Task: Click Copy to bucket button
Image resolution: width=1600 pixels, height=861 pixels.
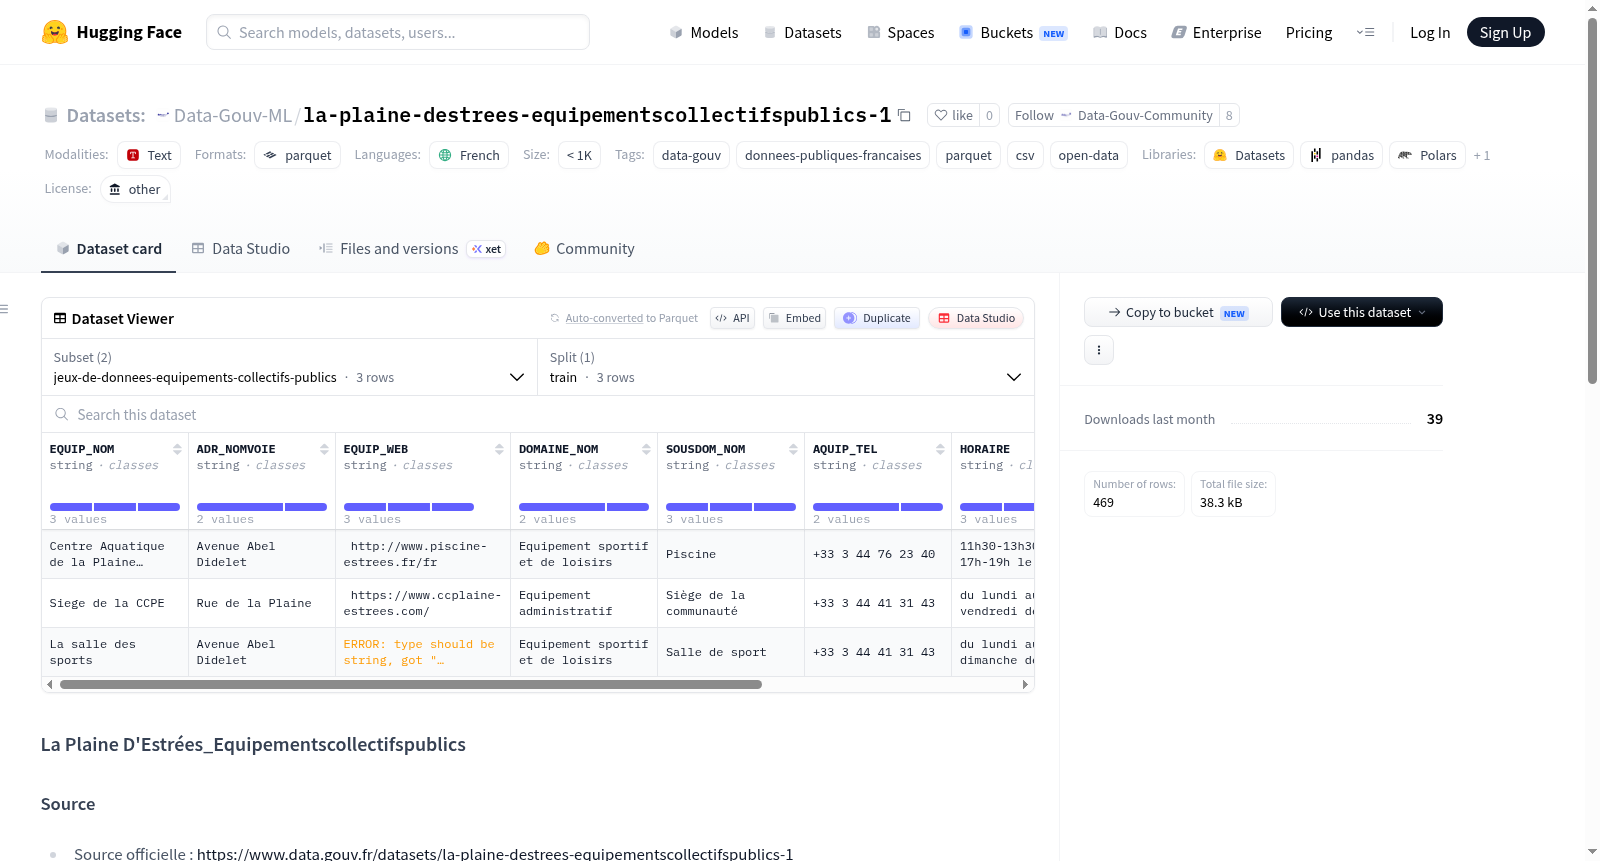Action: tap(1178, 312)
